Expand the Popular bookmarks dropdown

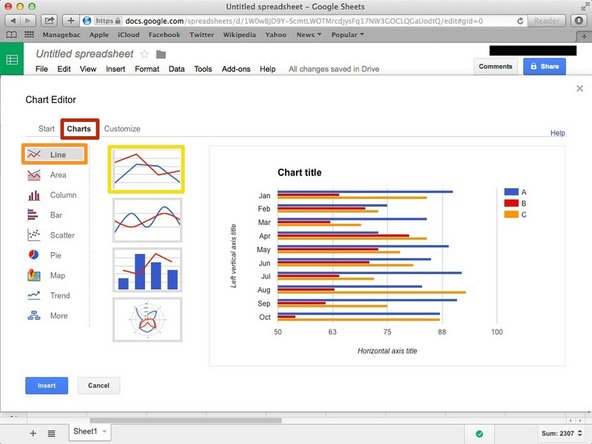(347, 35)
